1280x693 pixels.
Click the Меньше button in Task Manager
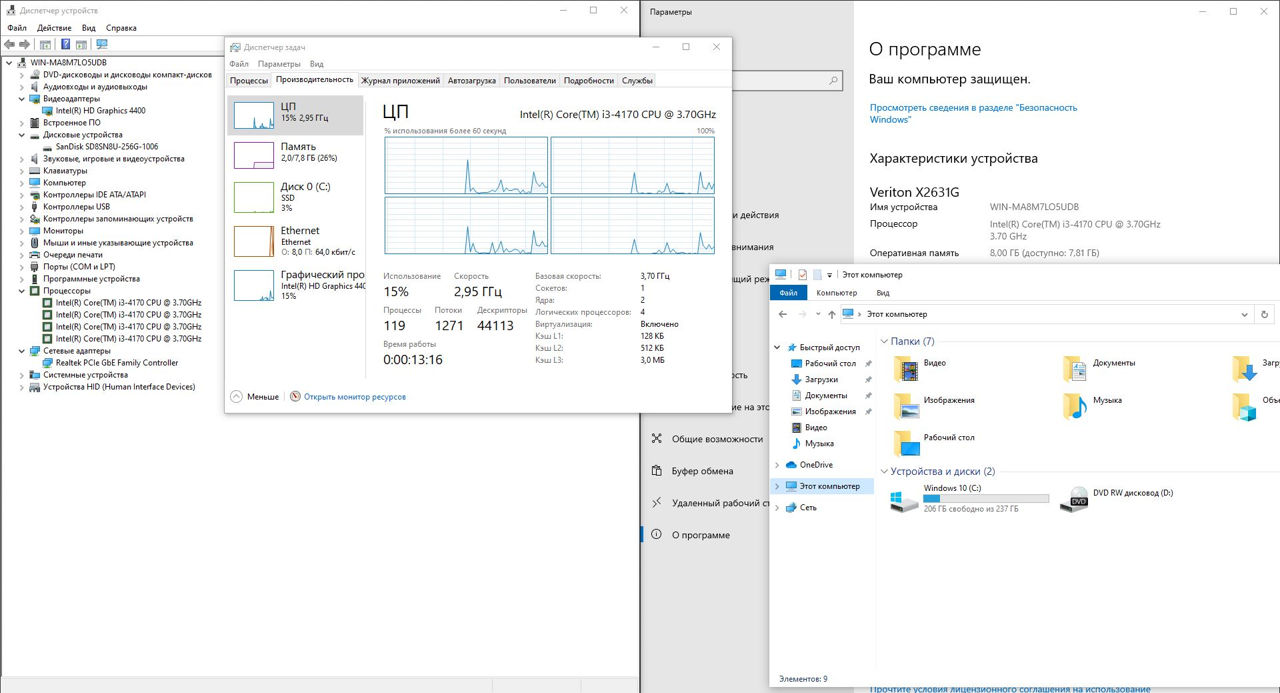(x=255, y=397)
